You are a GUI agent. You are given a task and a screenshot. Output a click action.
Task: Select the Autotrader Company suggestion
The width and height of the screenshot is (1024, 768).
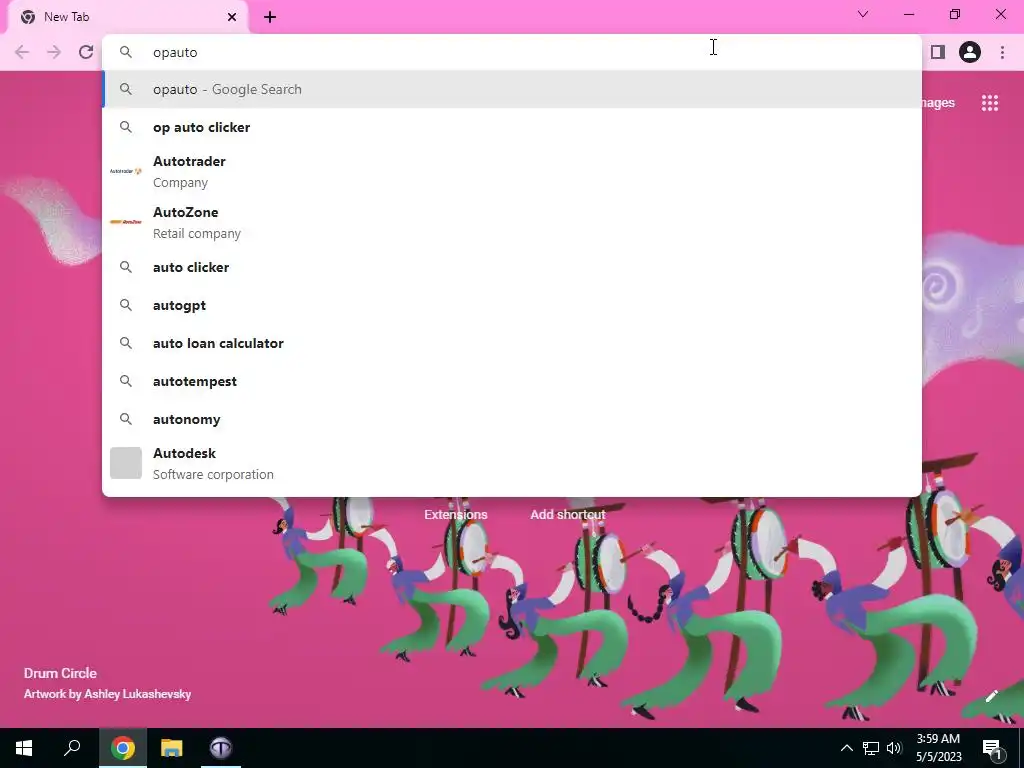coord(512,172)
